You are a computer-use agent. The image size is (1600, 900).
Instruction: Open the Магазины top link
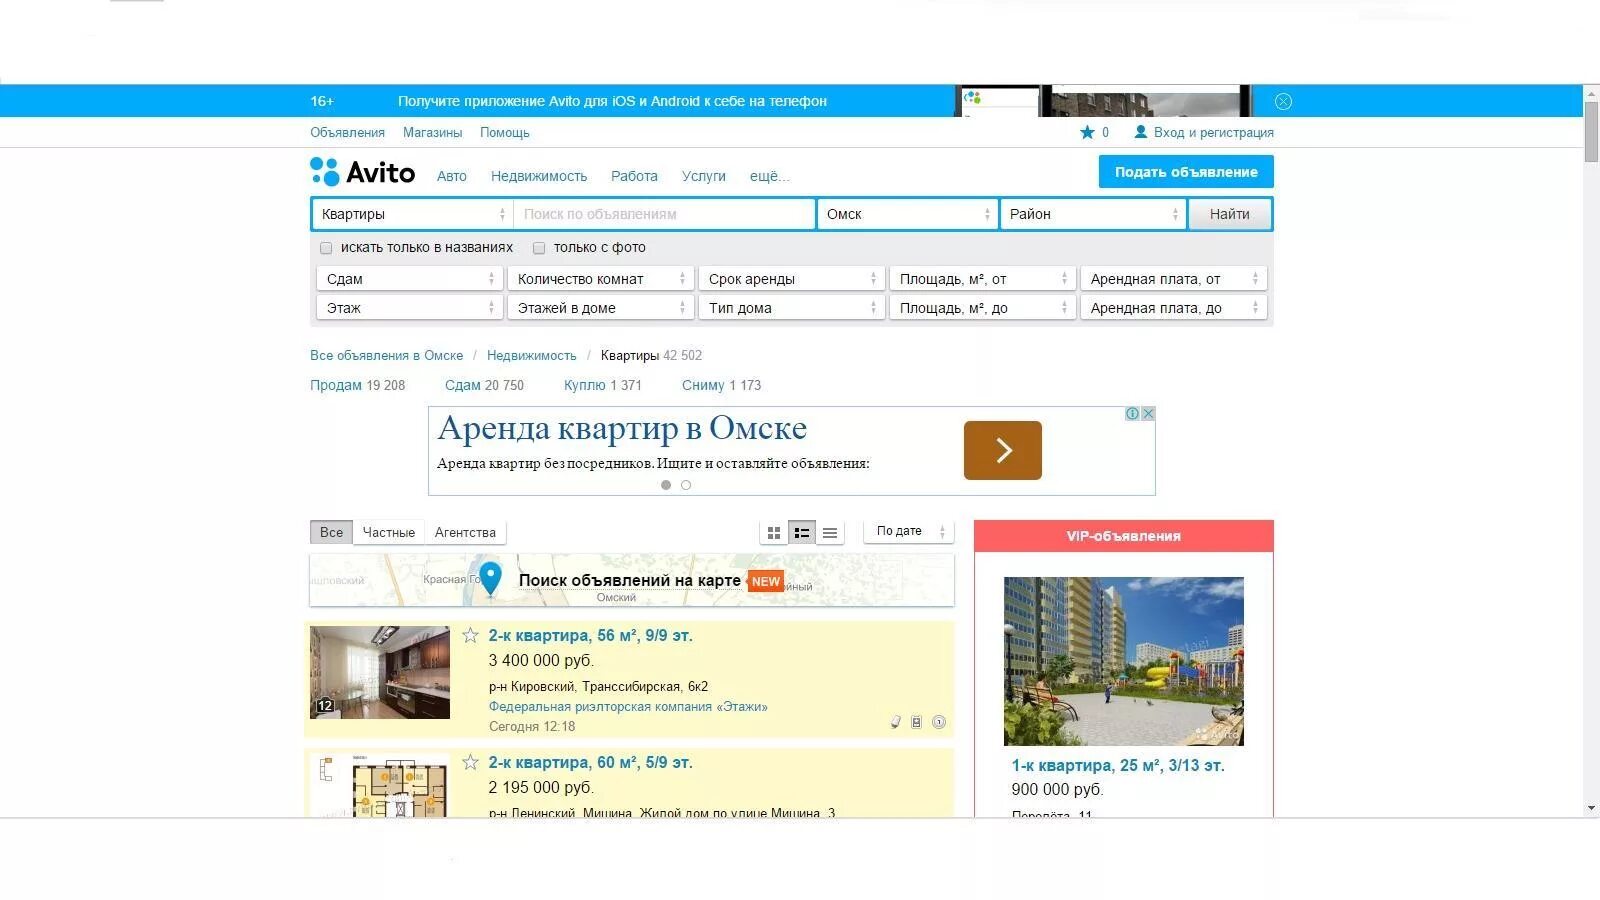pyautogui.click(x=432, y=132)
